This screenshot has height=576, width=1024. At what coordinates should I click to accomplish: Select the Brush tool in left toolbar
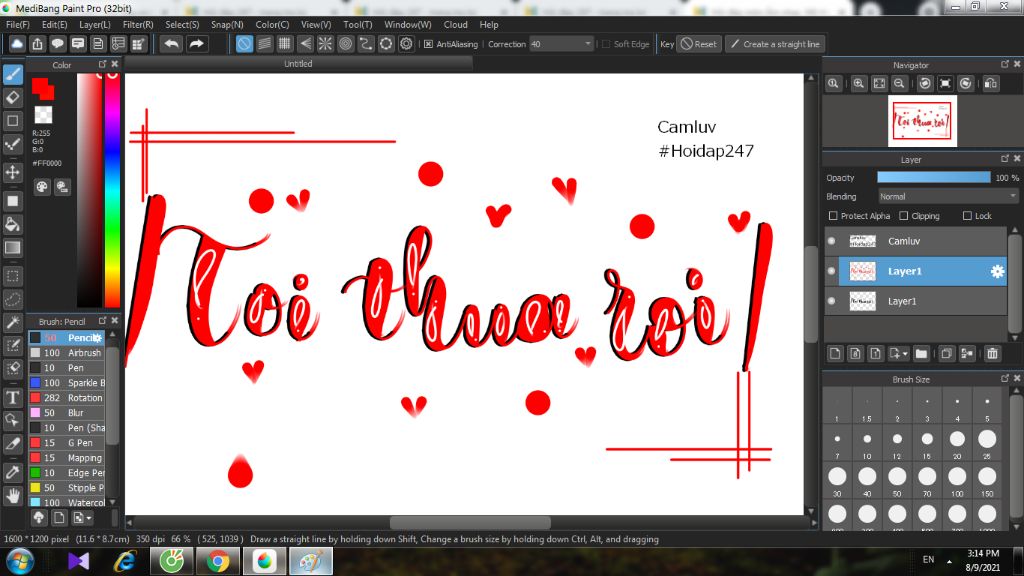(12, 74)
